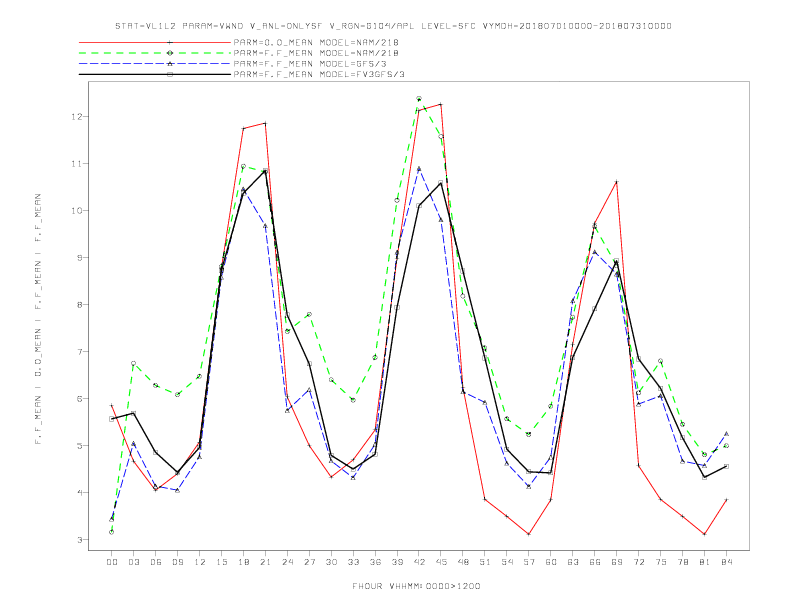792x612 pixels.
Task: Click x-axis hour label 06
Action: [x=156, y=562]
